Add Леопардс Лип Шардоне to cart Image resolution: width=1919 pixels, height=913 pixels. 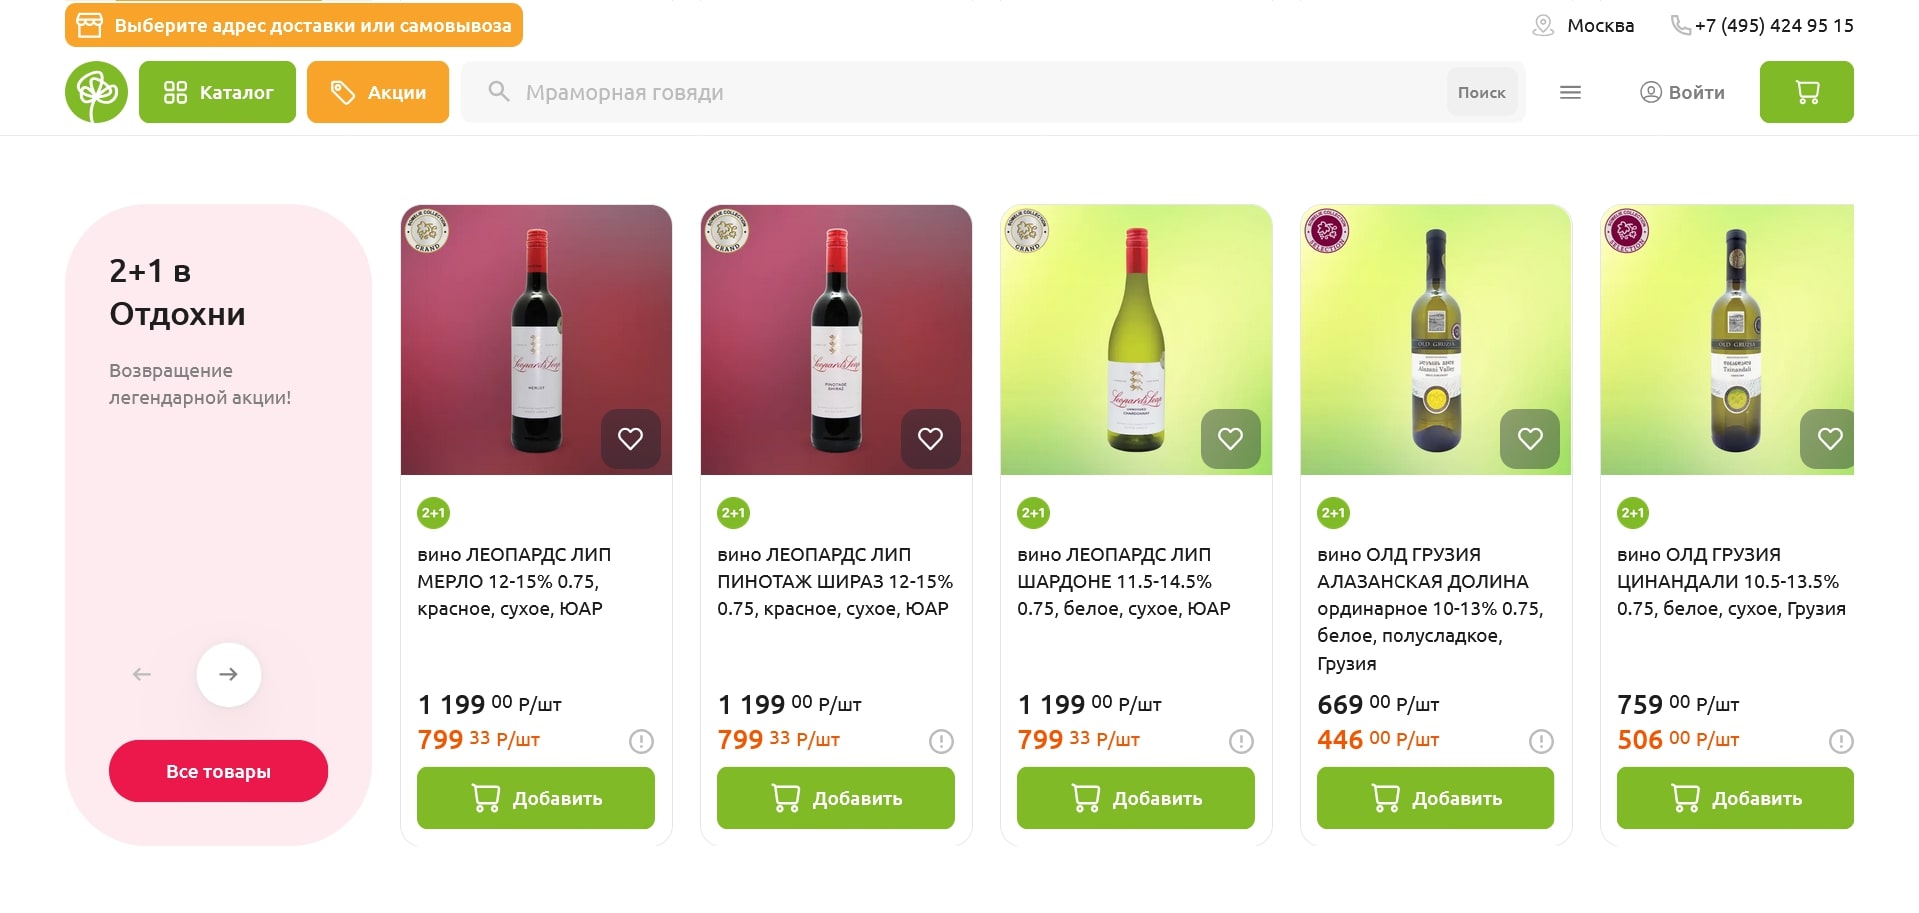pos(1135,798)
